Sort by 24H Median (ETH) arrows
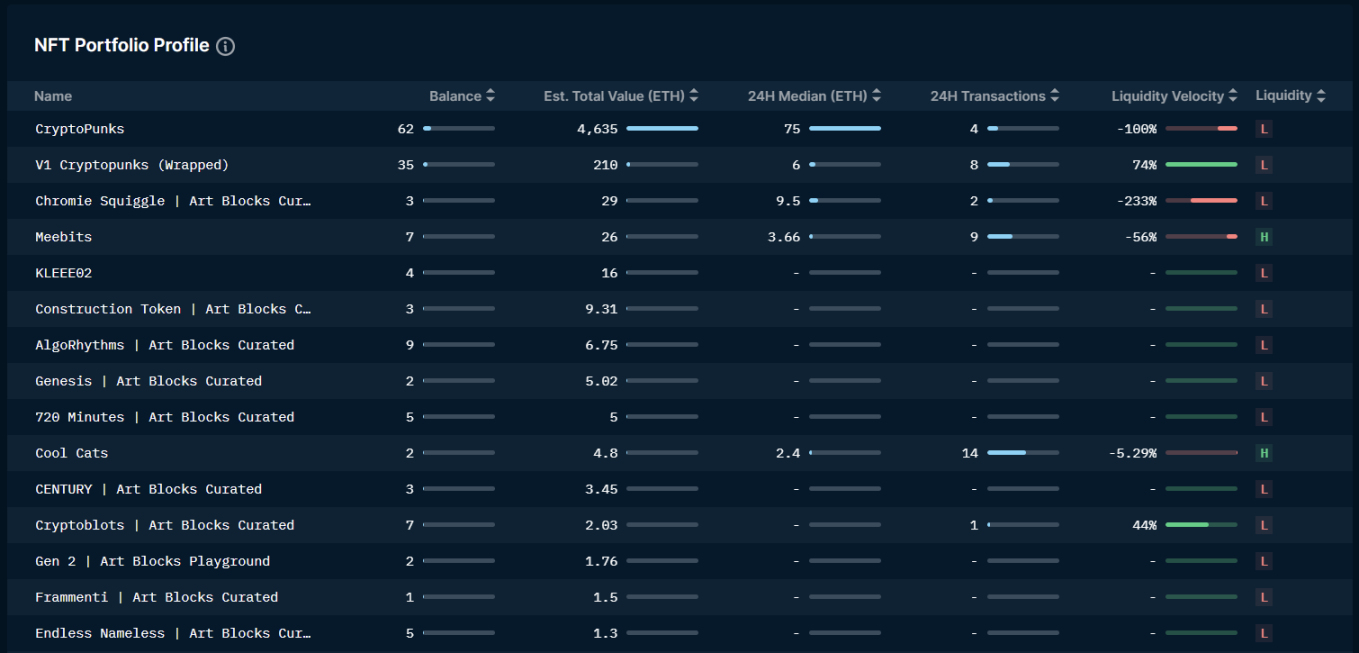1359x653 pixels. click(x=876, y=96)
